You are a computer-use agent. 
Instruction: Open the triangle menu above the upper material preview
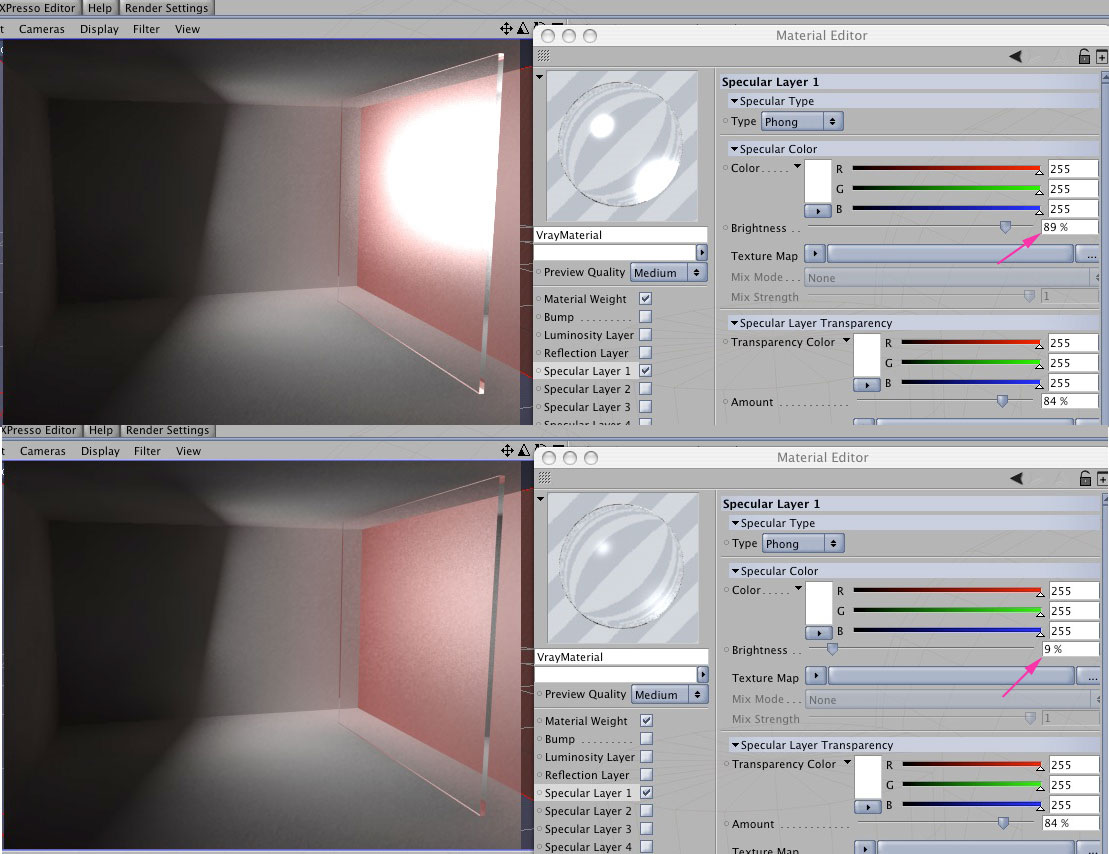click(x=540, y=76)
